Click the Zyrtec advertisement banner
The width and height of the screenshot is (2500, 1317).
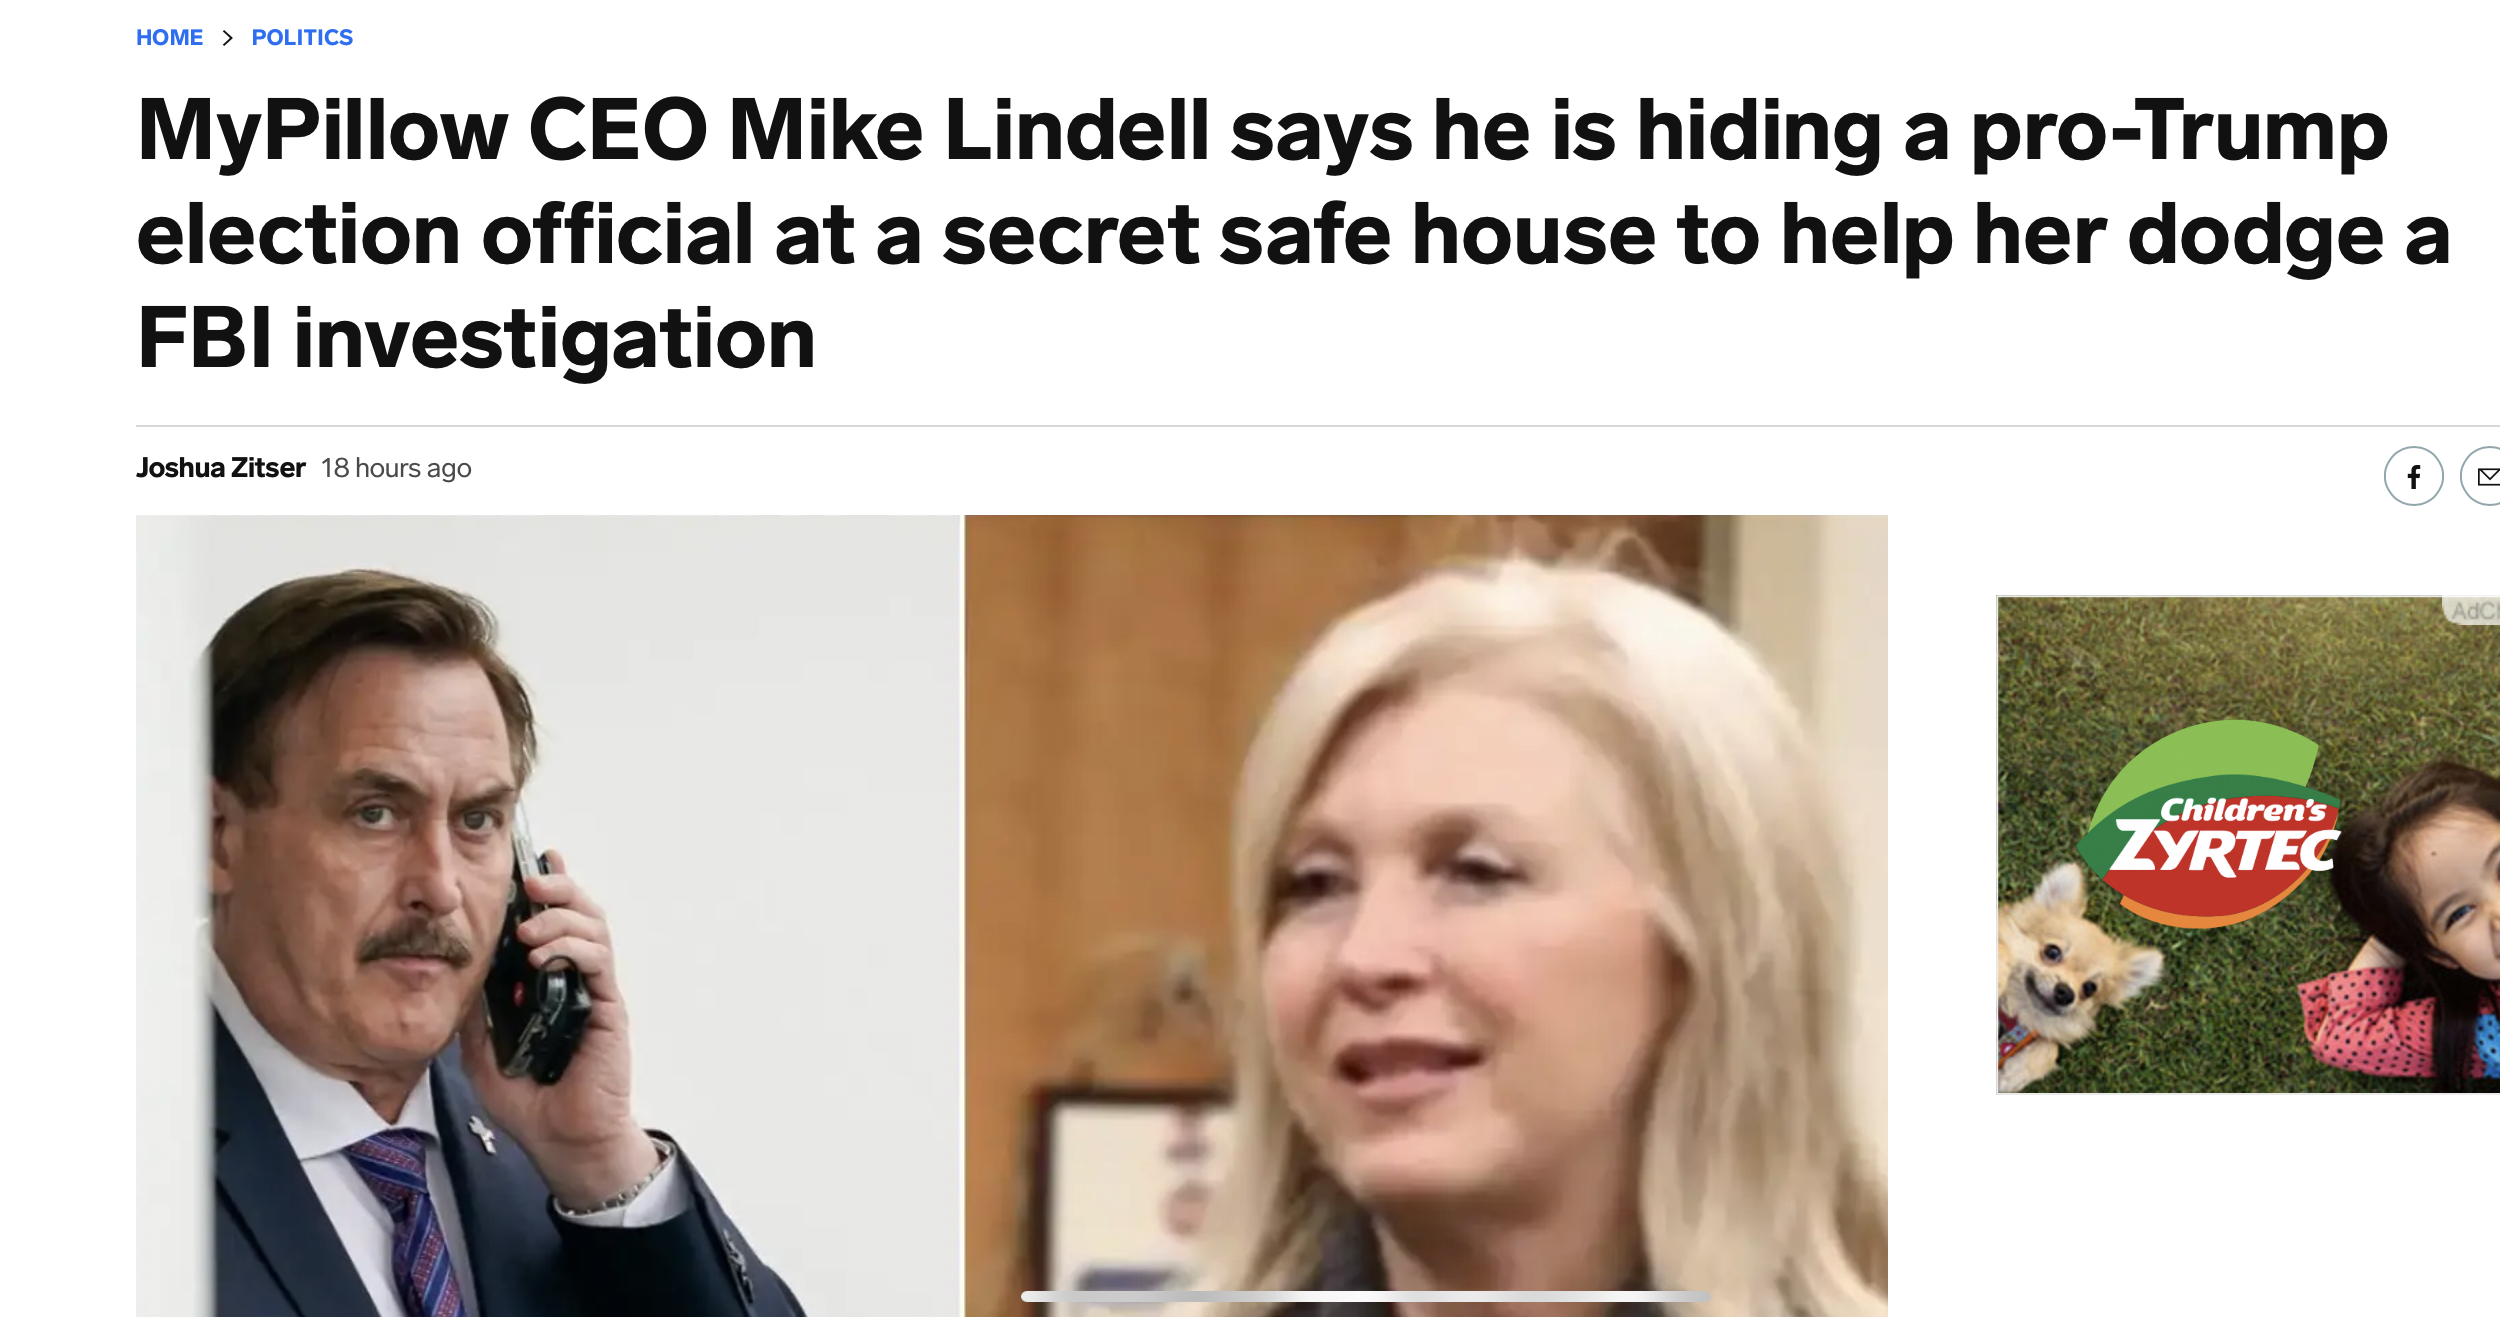tap(2248, 845)
